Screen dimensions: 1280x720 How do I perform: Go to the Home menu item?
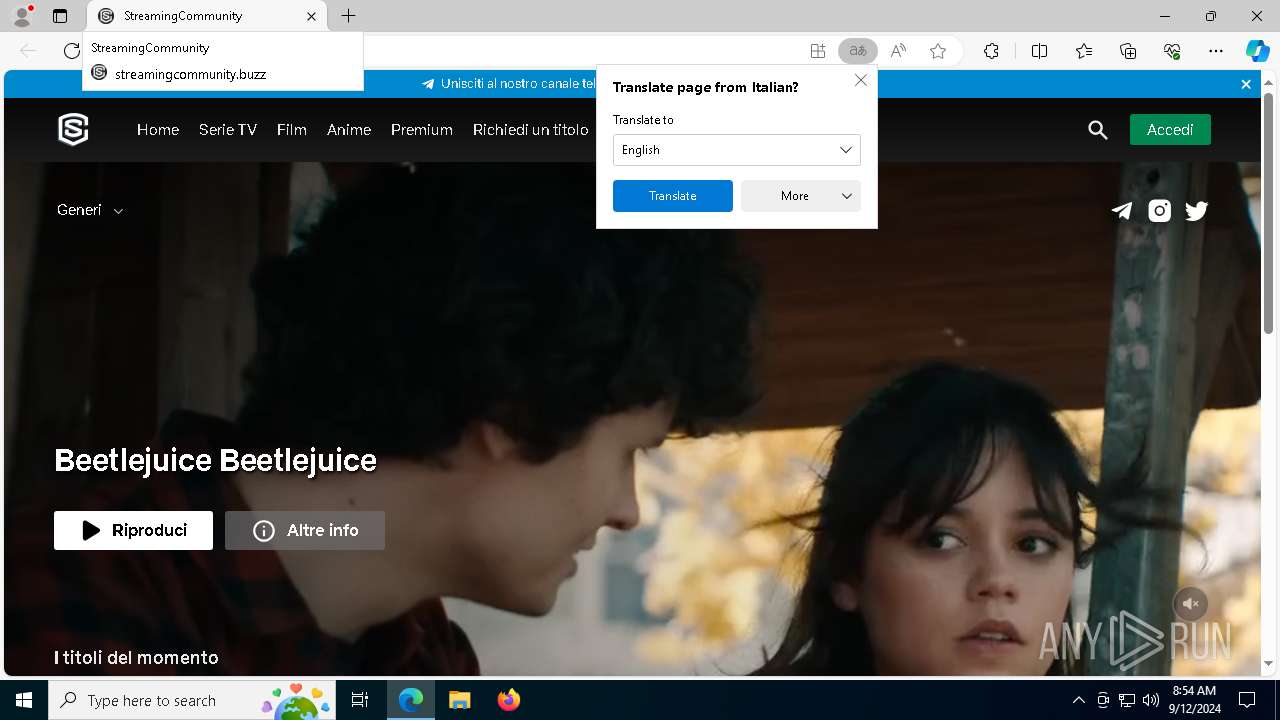coord(158,130)
